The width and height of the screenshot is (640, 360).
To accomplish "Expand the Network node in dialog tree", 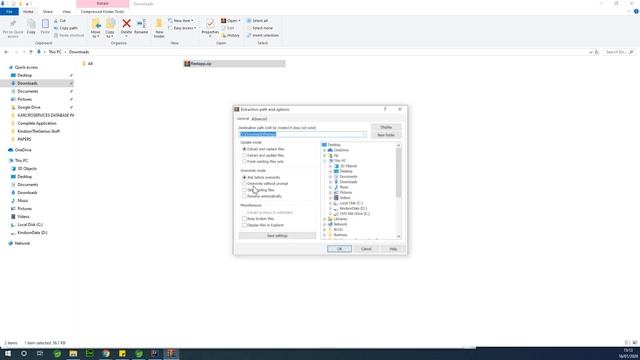I will coord(325,224).
